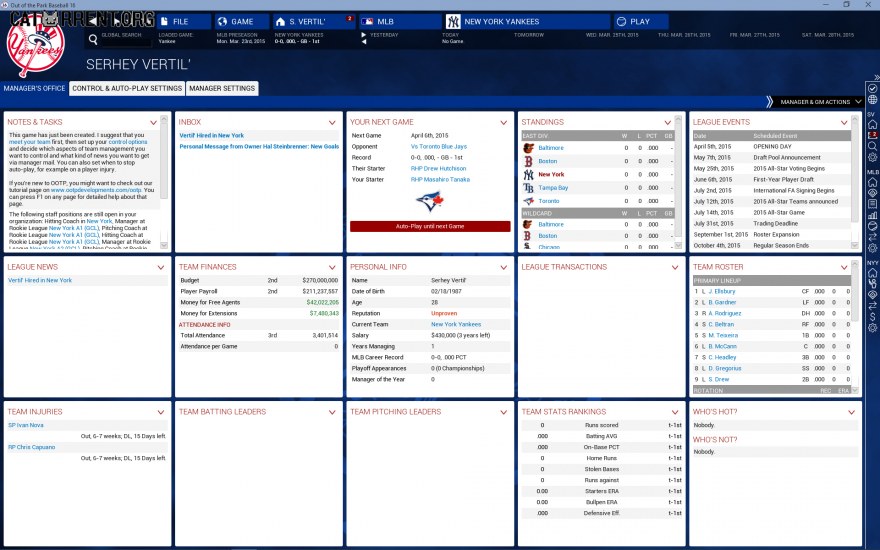Open the MLB settings gear icon
Screen dimensions: 880x550
tap(872, 248)
